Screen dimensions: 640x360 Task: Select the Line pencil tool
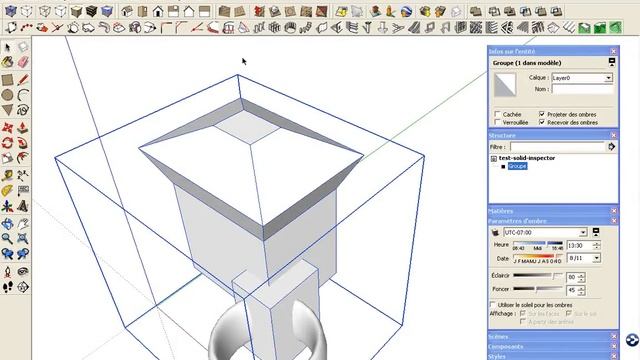pos(23,80)
